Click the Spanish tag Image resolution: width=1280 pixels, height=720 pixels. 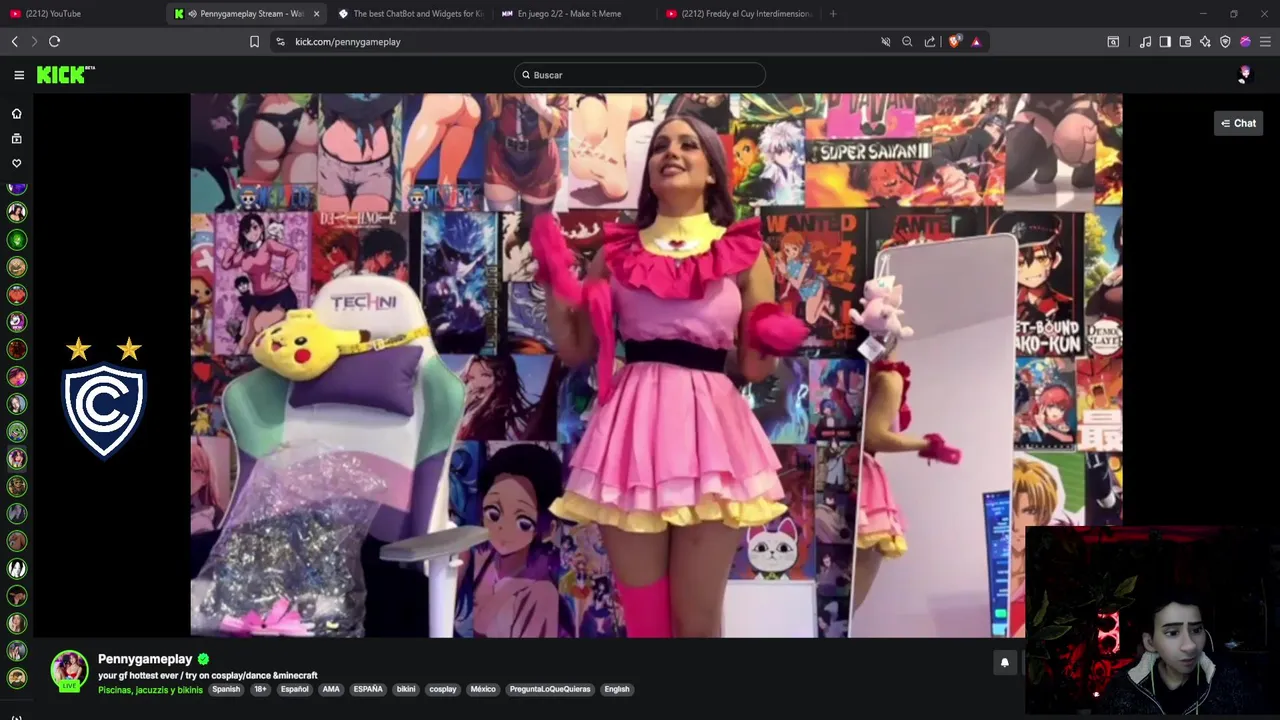click(x=226, y=689)
